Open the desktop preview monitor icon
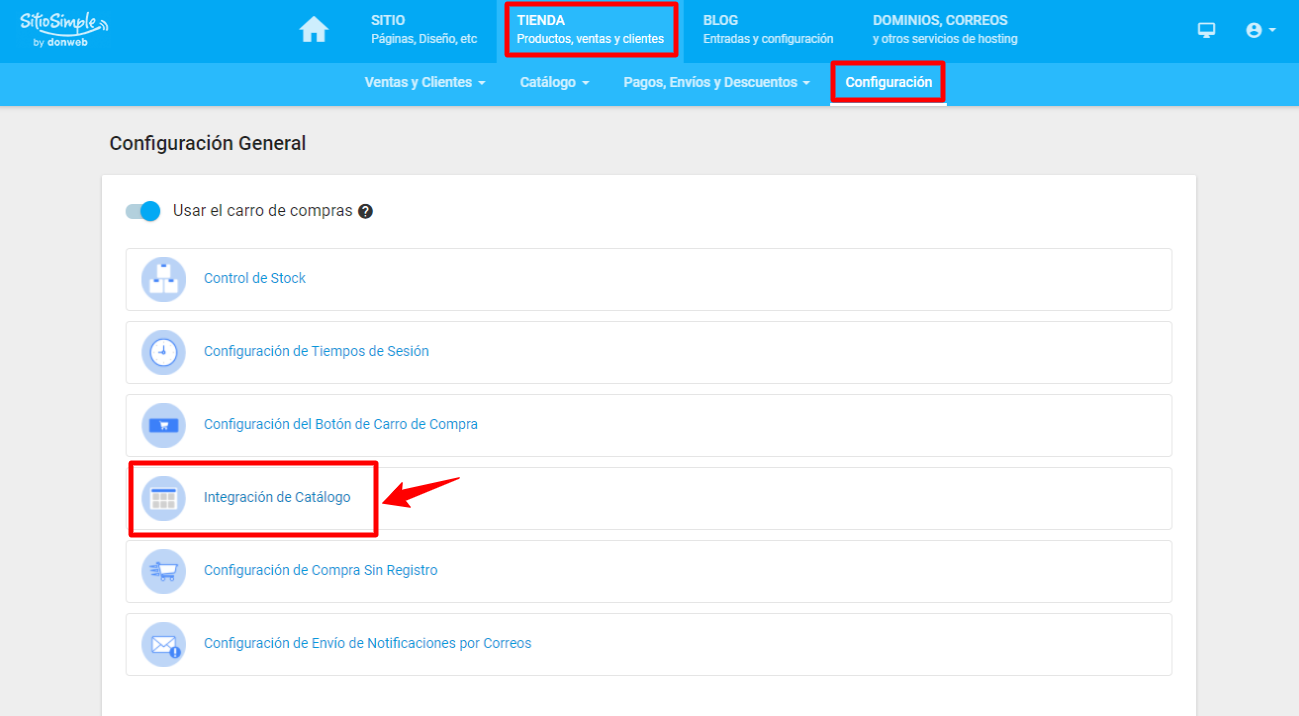Image resolution: width=1299 pixels, height=716 pixels. (1207, 30)
